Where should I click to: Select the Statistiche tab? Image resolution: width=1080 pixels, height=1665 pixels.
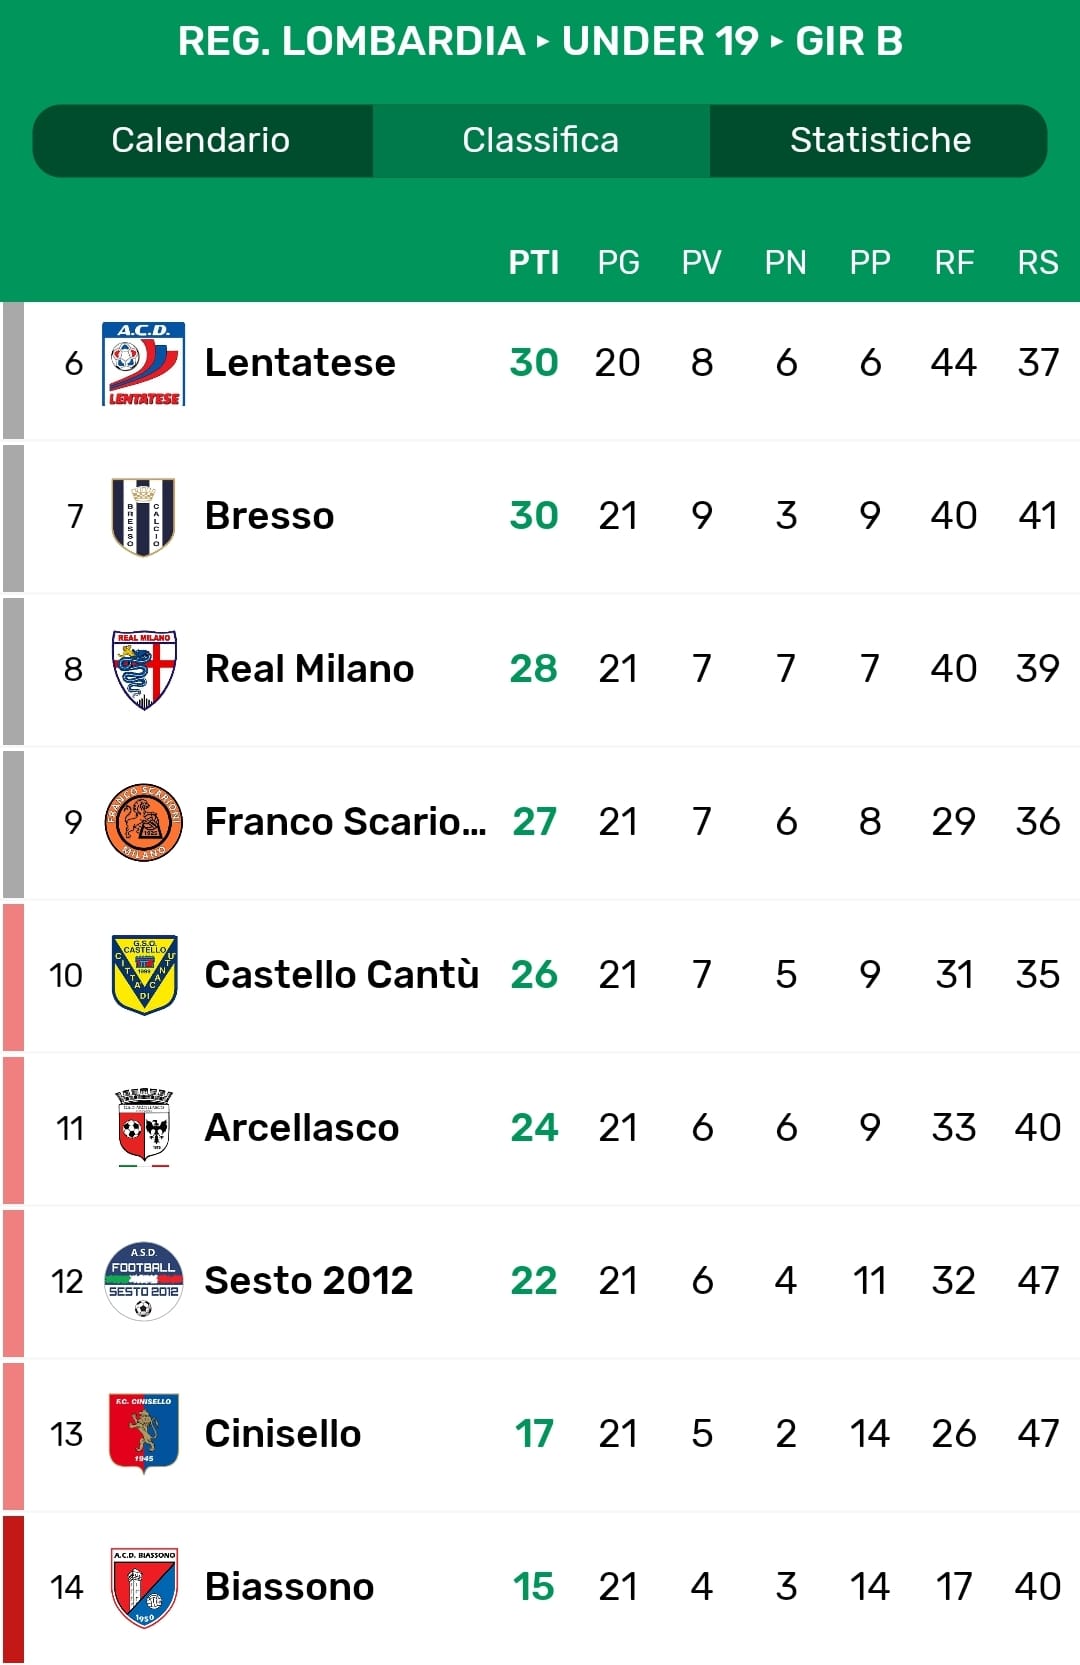pyautogui.click(x=880, y=140)
